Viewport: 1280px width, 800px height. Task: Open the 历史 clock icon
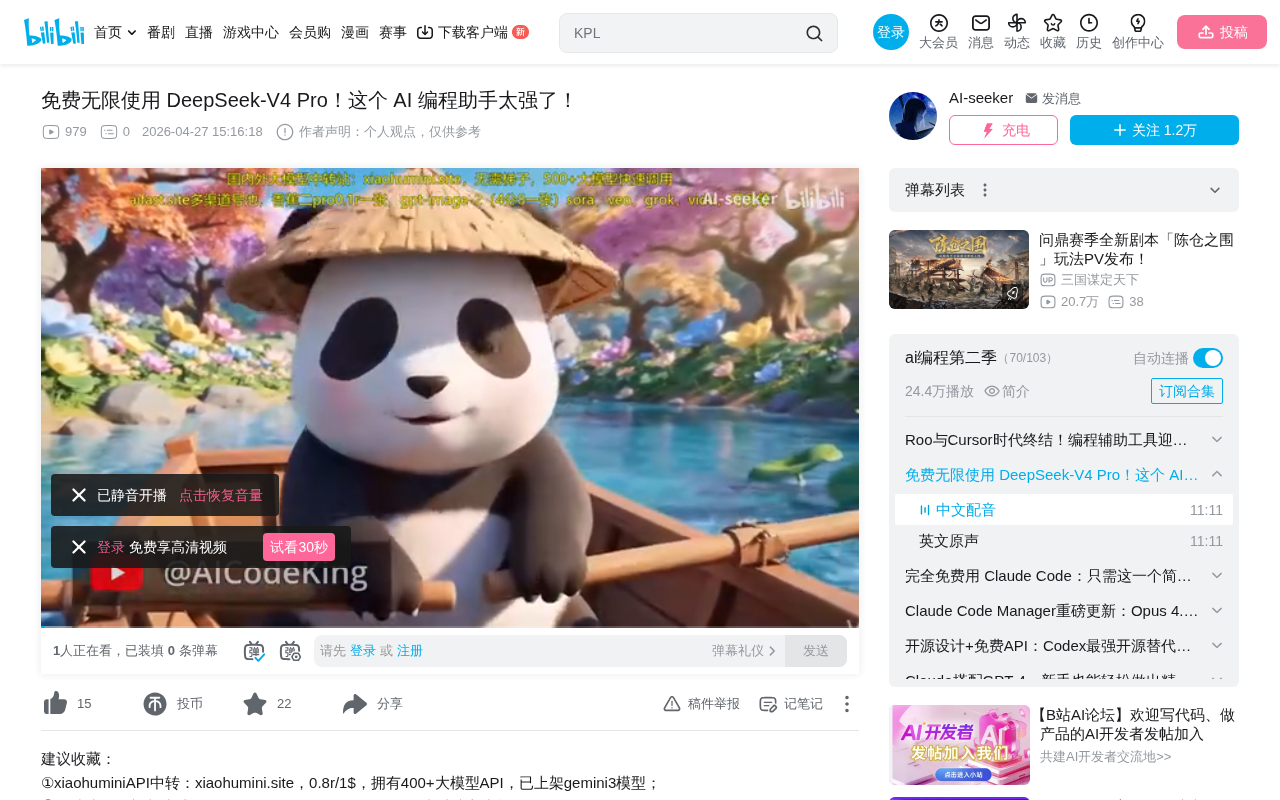pos(1089,23)
